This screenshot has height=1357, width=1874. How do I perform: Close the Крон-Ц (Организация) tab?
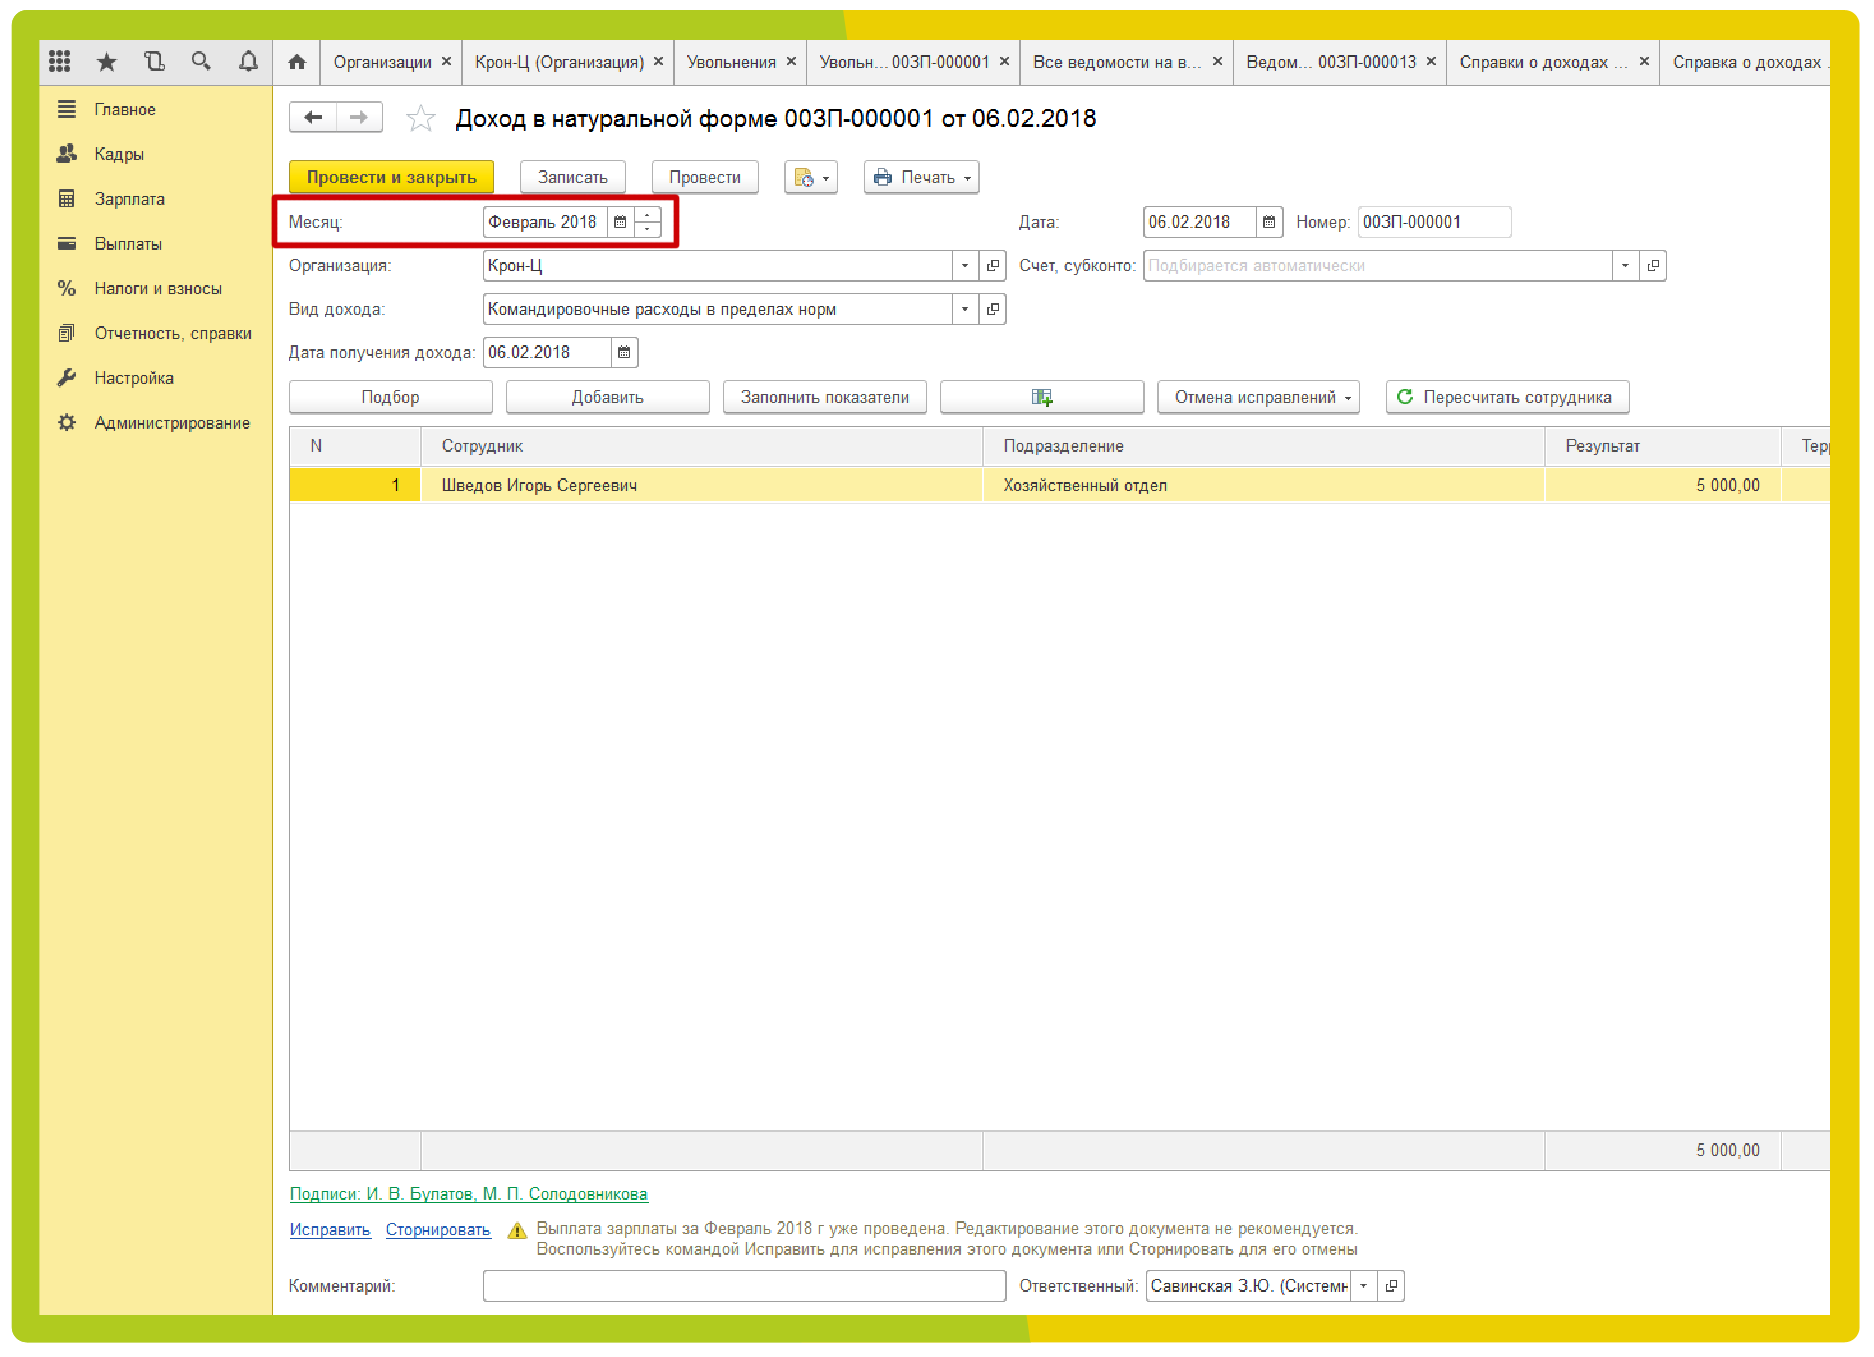coord(658,62)
